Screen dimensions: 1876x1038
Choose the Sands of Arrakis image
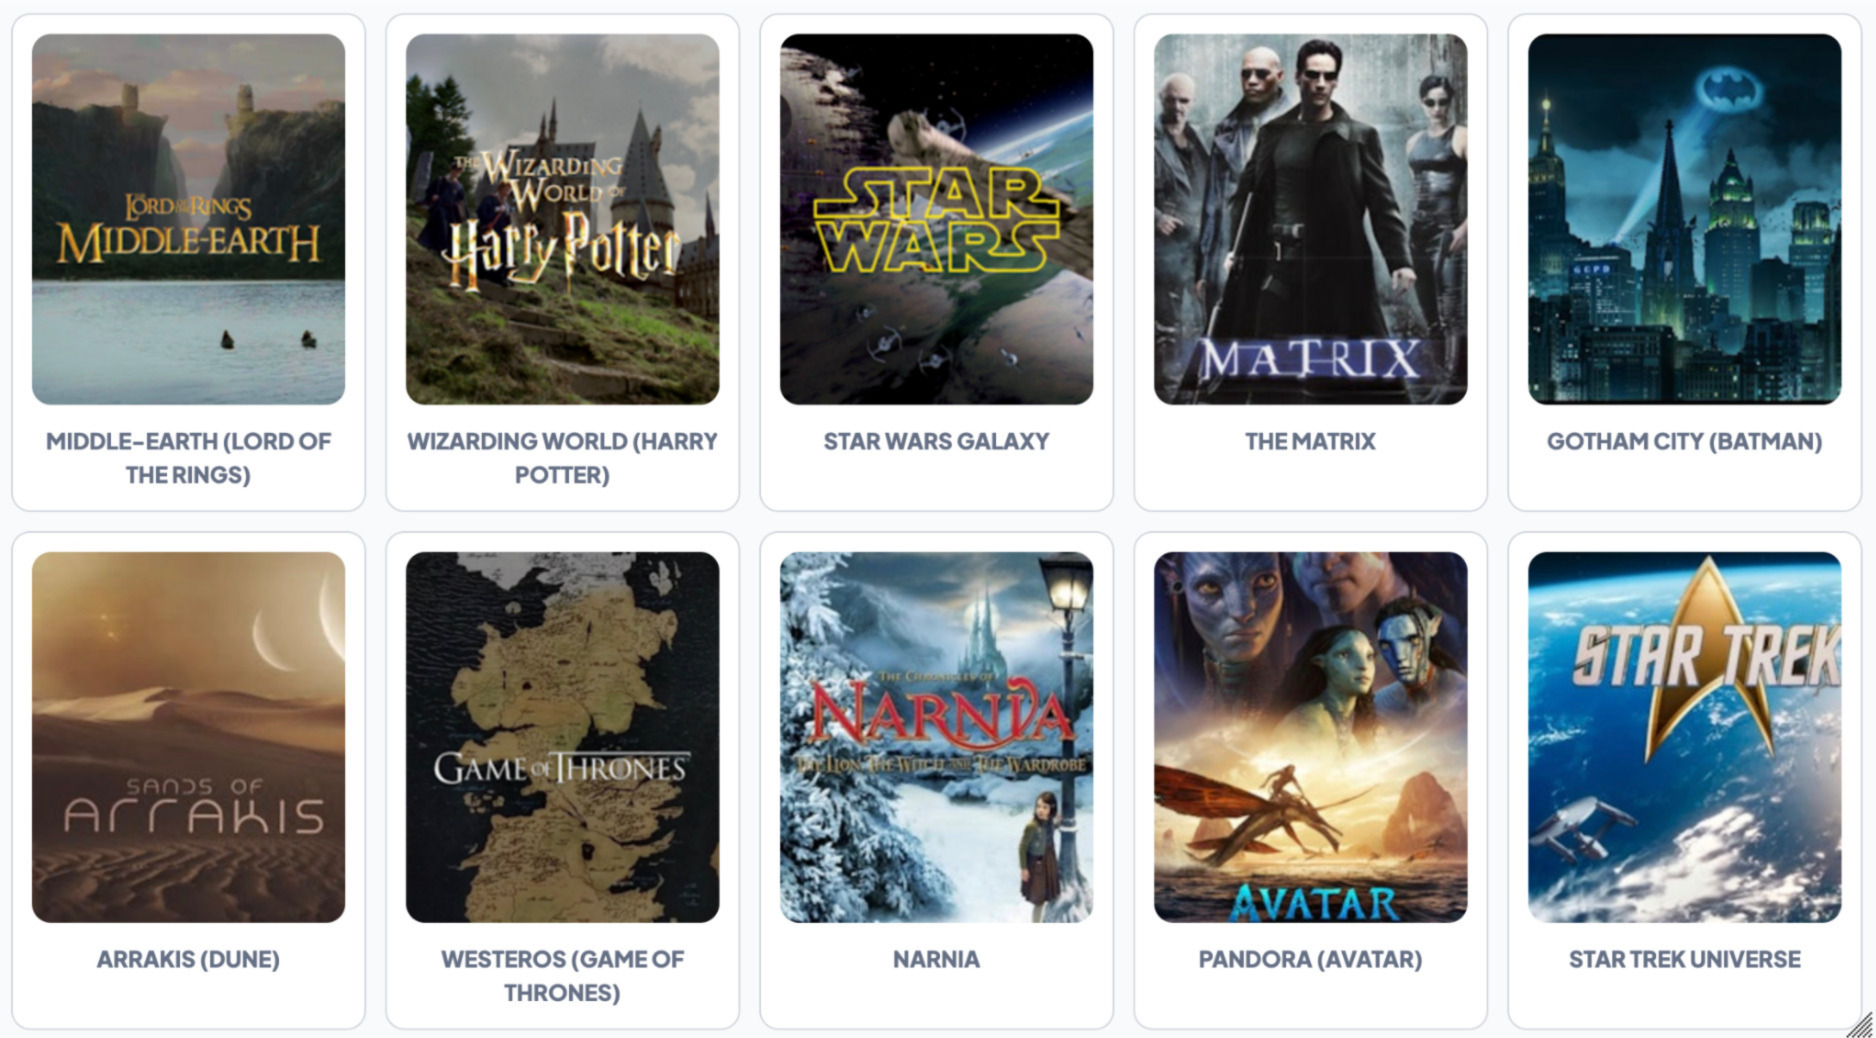(188, 737)
